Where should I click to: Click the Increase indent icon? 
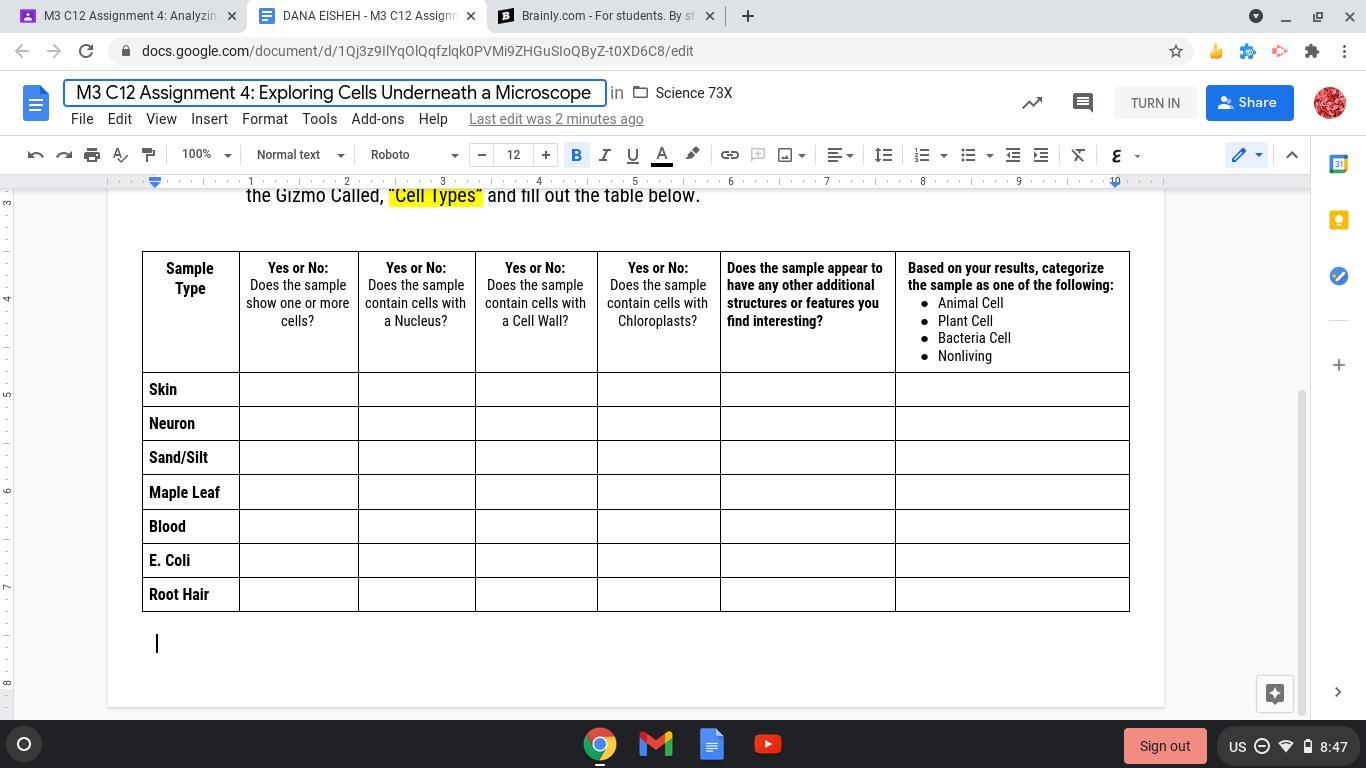(1041, 155)
